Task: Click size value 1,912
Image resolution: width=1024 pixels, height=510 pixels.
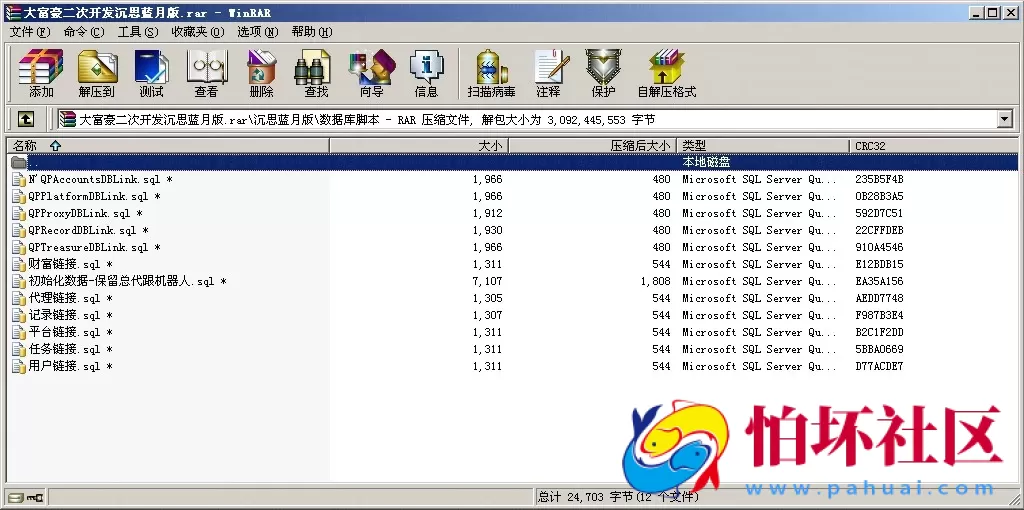Action: pyautogui.click(x=487, y=214)
